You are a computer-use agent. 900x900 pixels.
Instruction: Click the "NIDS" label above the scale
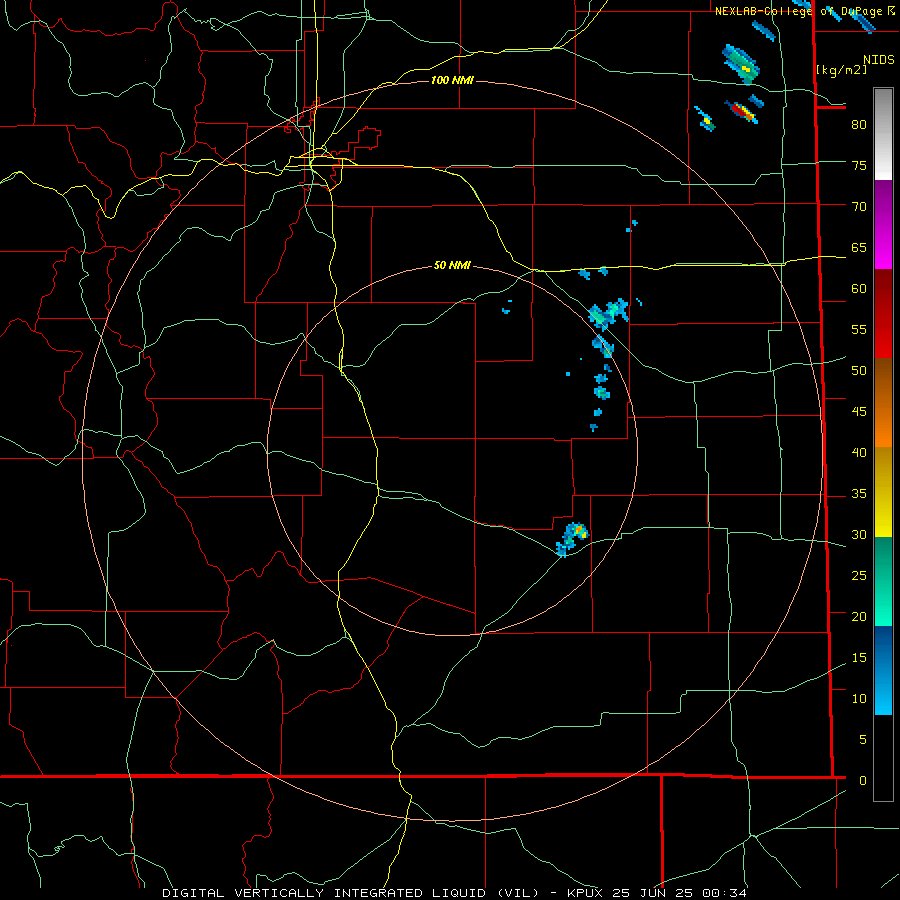(x=879, y=60)
